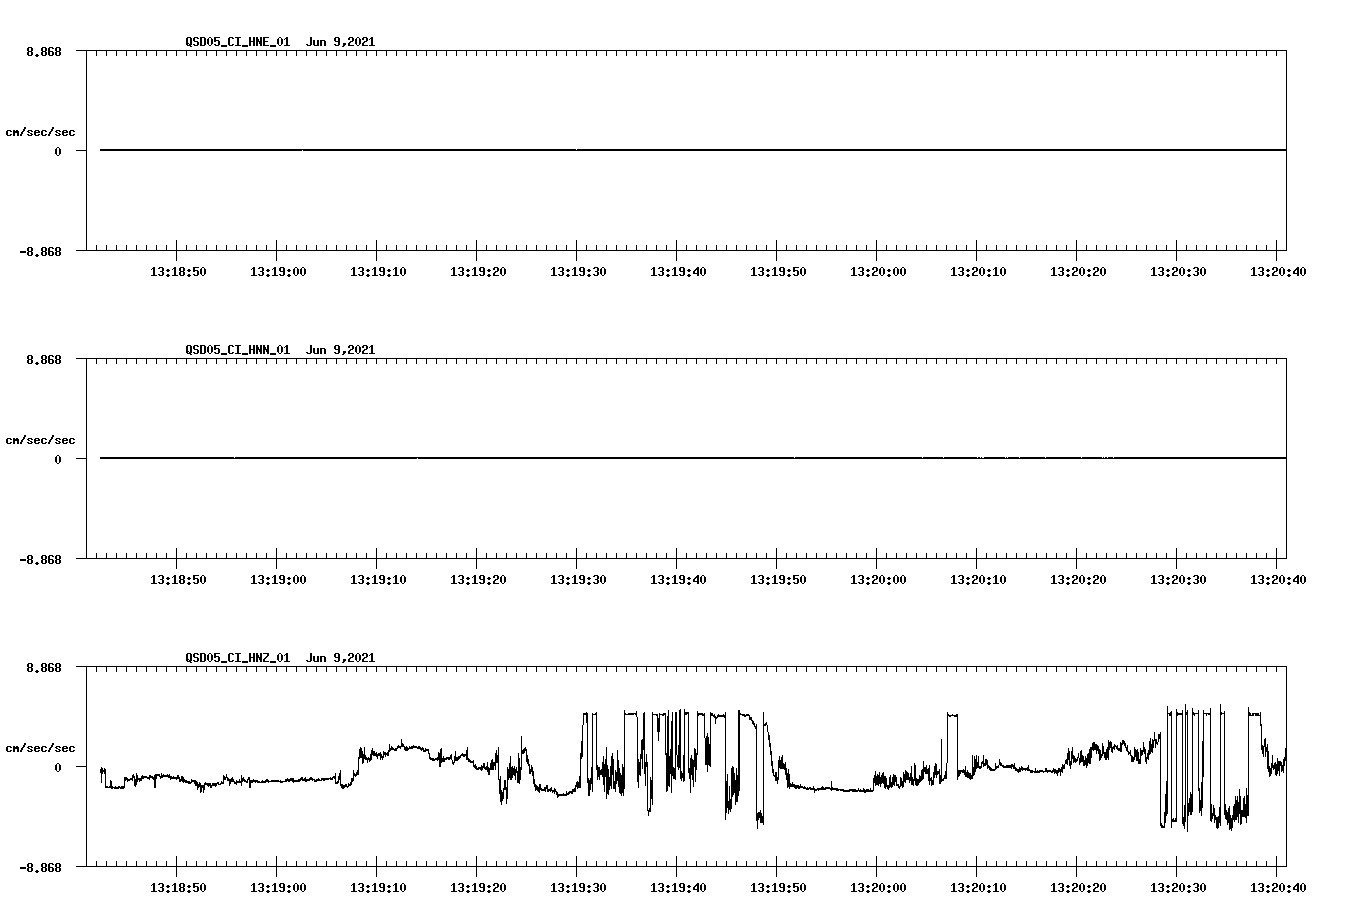Click 13:20:40 time label under HNZ plot
The image size is (1358, 924).
[x=1278, y=887]
